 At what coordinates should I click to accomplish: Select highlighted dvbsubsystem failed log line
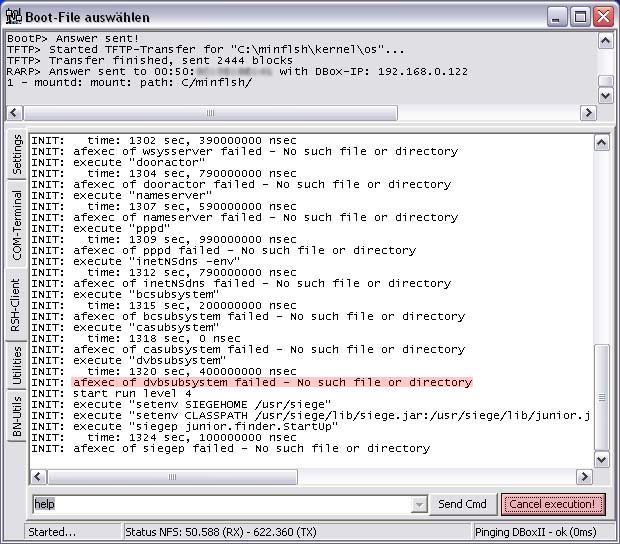click(271, 382)
